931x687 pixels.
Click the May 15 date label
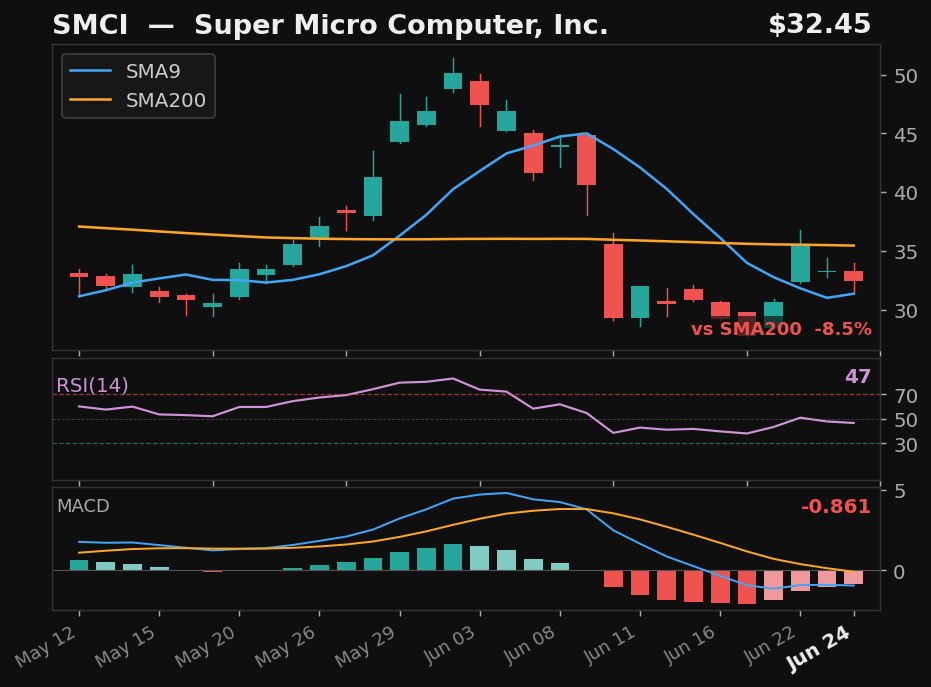tap(126, 646)
